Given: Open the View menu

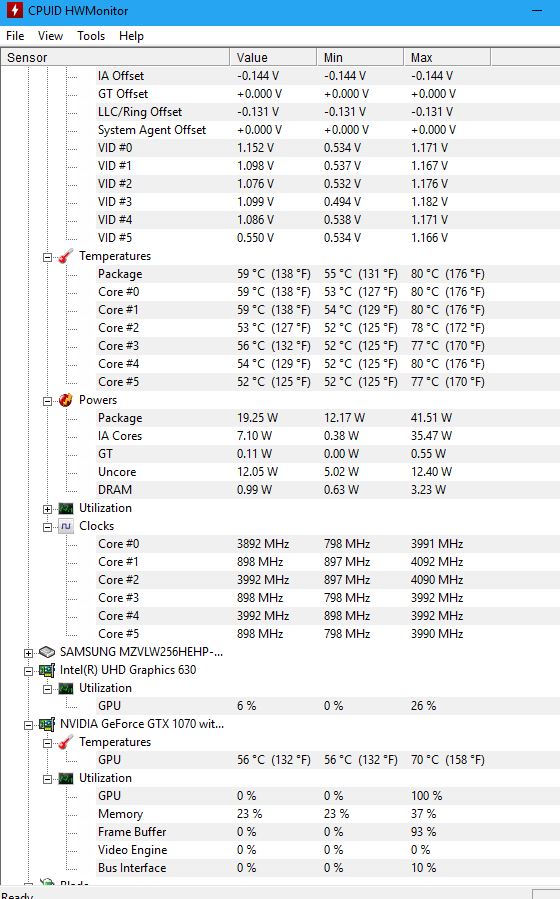Looking at the screenshot, I should 50,36.
